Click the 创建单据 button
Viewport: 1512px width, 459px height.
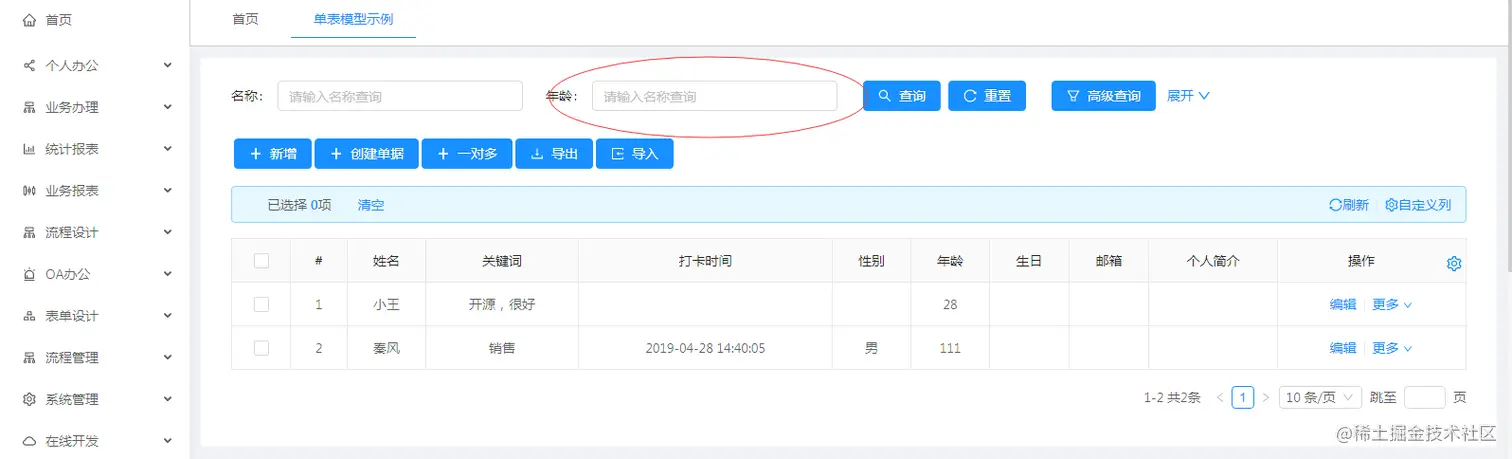click(367, 154)
